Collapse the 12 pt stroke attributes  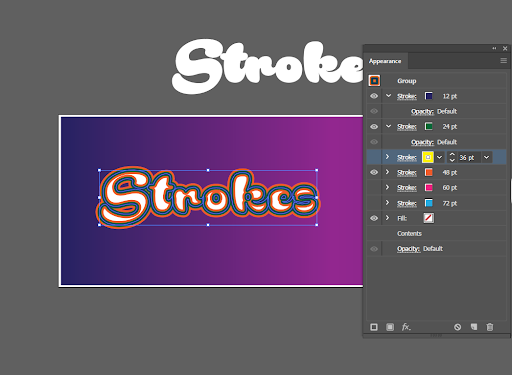pos(388,96)
